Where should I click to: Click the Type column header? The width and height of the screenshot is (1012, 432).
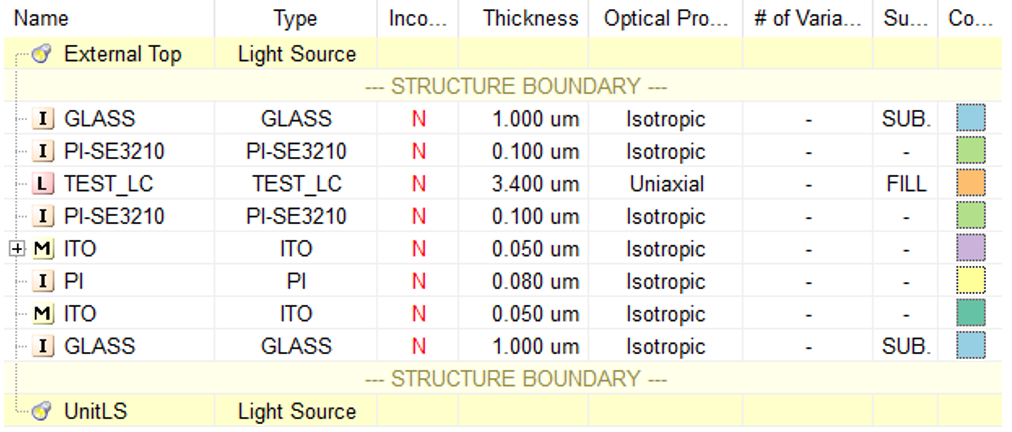(295, 19)
